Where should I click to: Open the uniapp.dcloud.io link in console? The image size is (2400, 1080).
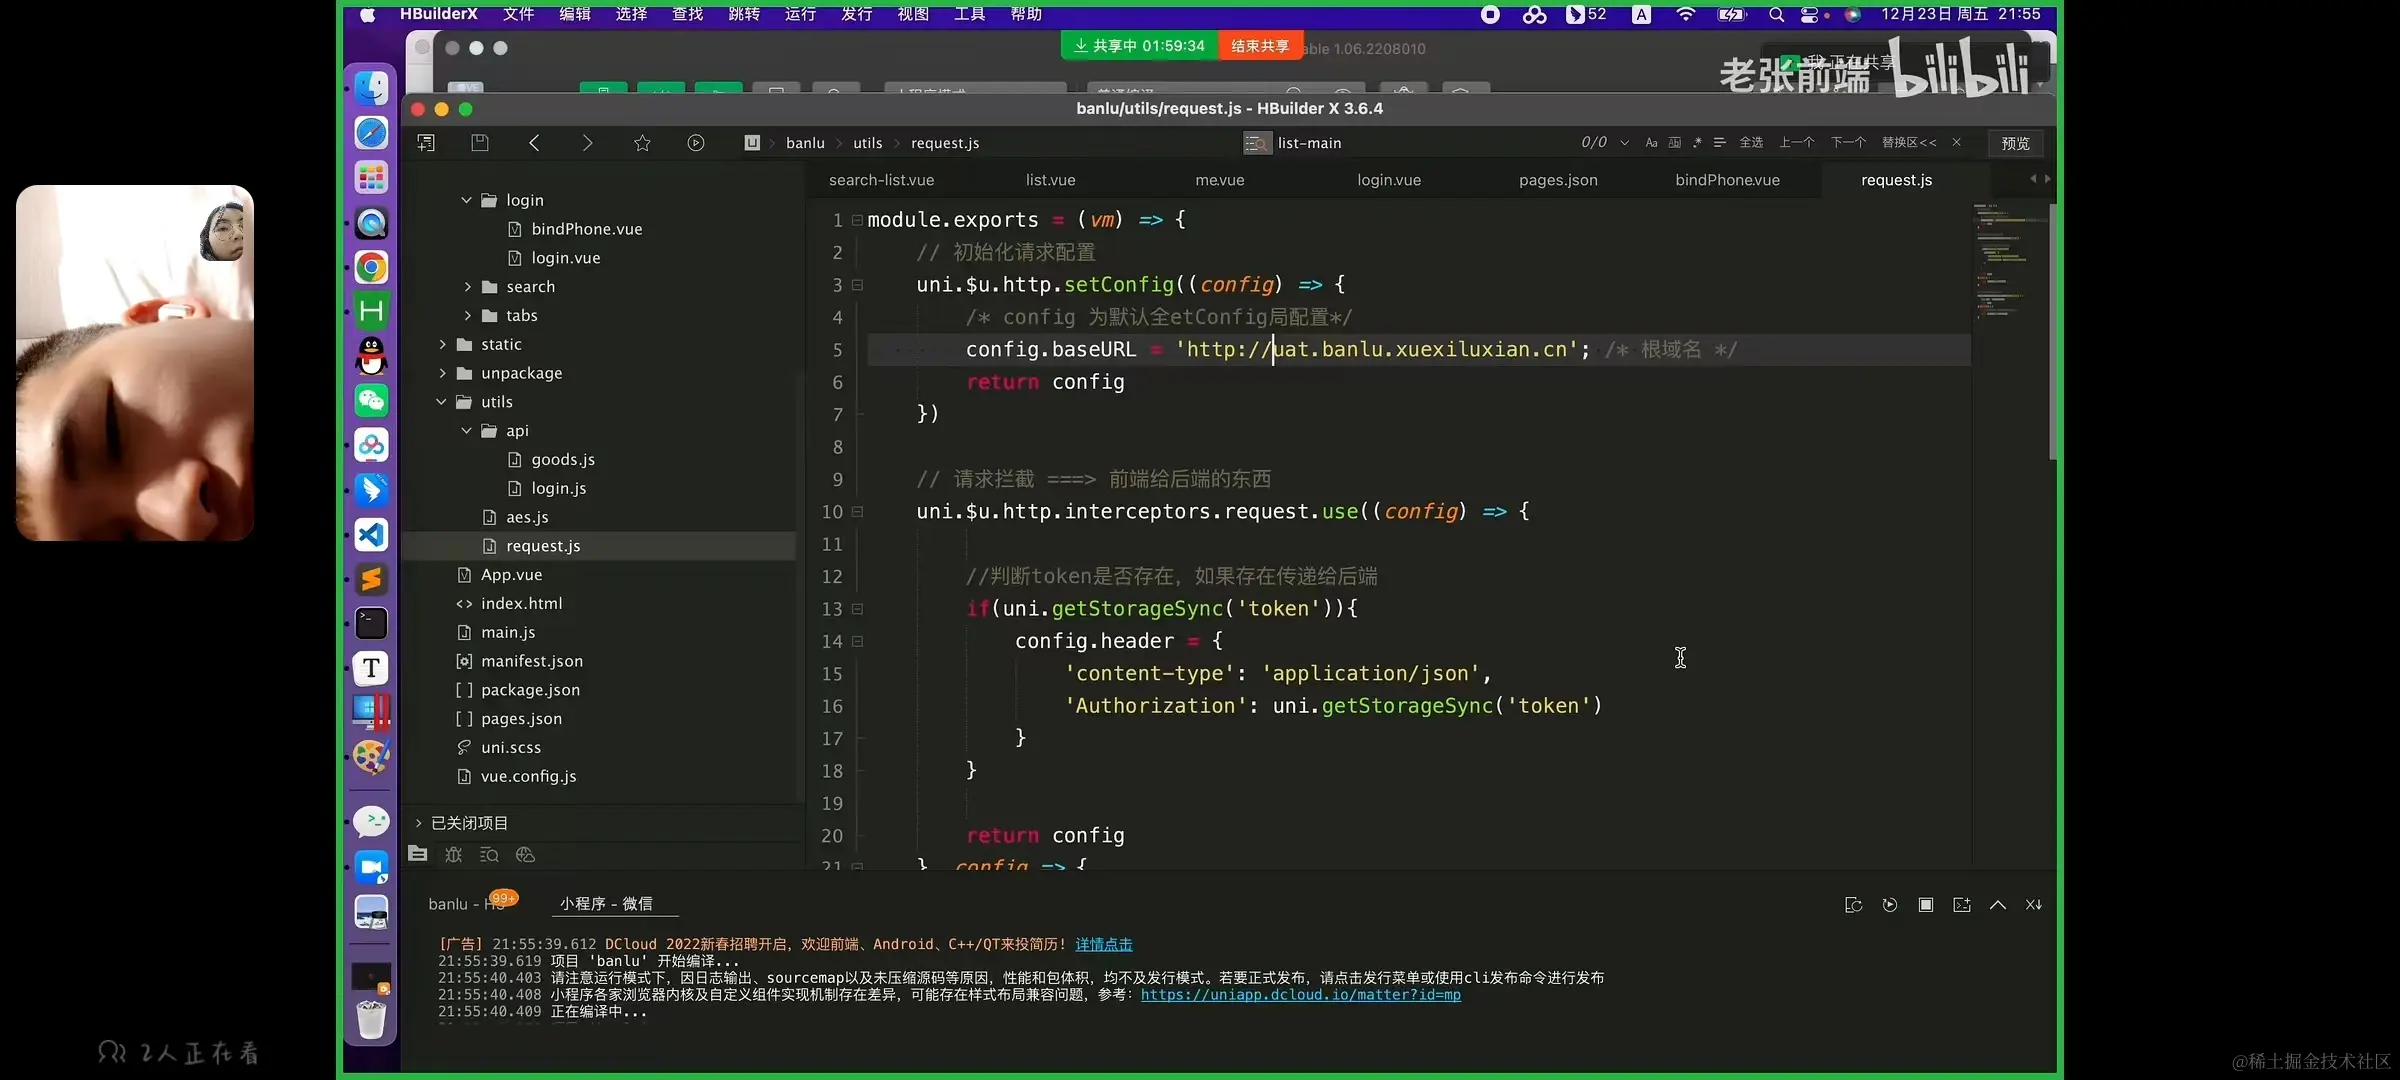click(x=1300, y=995)
